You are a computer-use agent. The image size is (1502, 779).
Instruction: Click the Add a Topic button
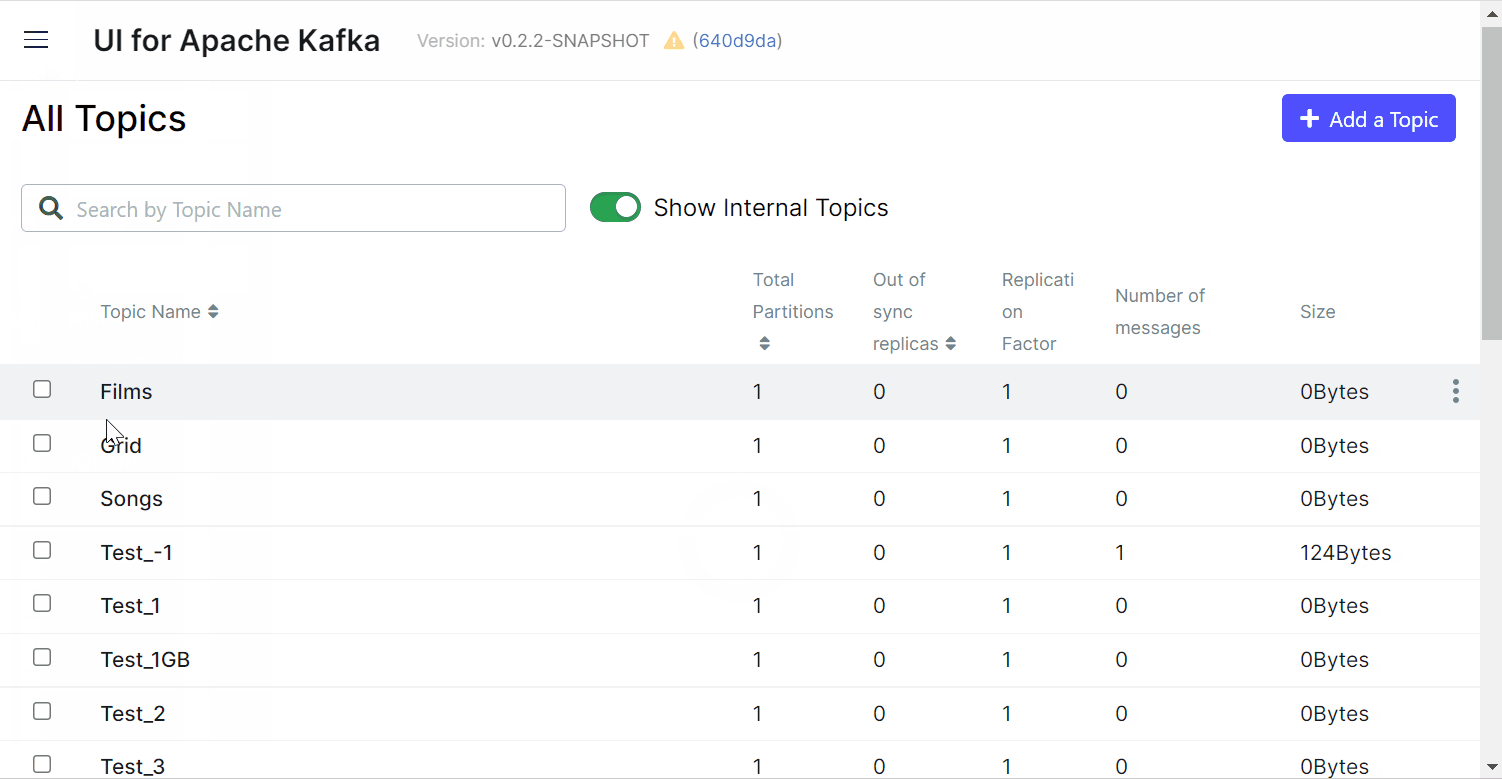(1368, 119)
